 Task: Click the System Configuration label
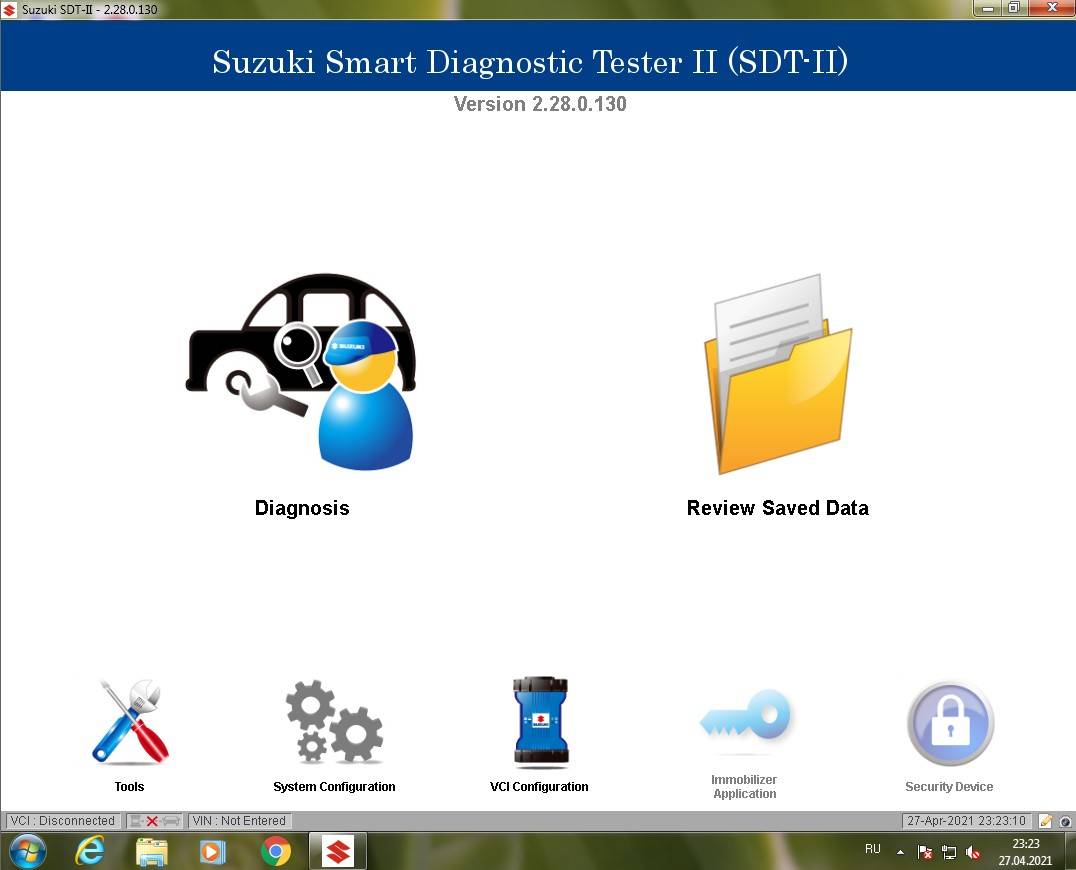coord(334,786)
